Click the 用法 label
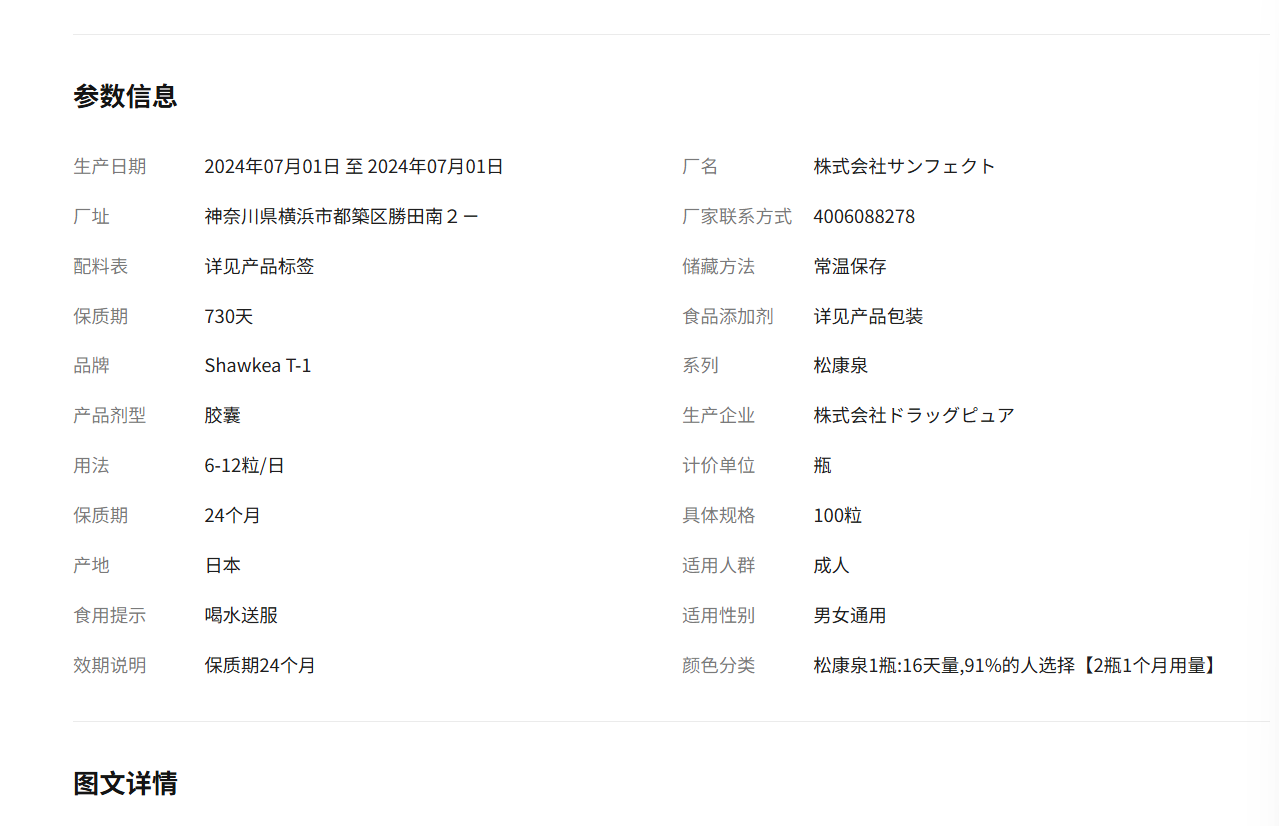This screenshot has height=826, width=1279. [x=91, y=466]
